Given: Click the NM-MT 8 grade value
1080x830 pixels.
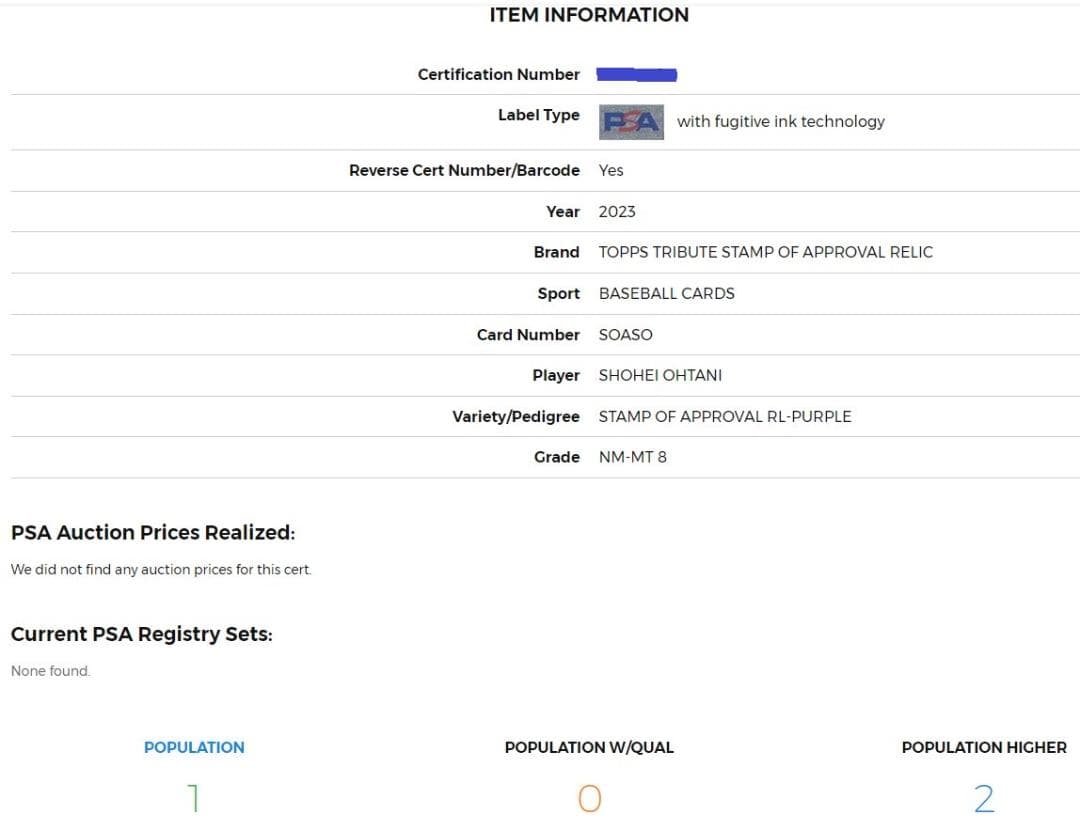Looking at the screenshot, I should tap(632, 457).
